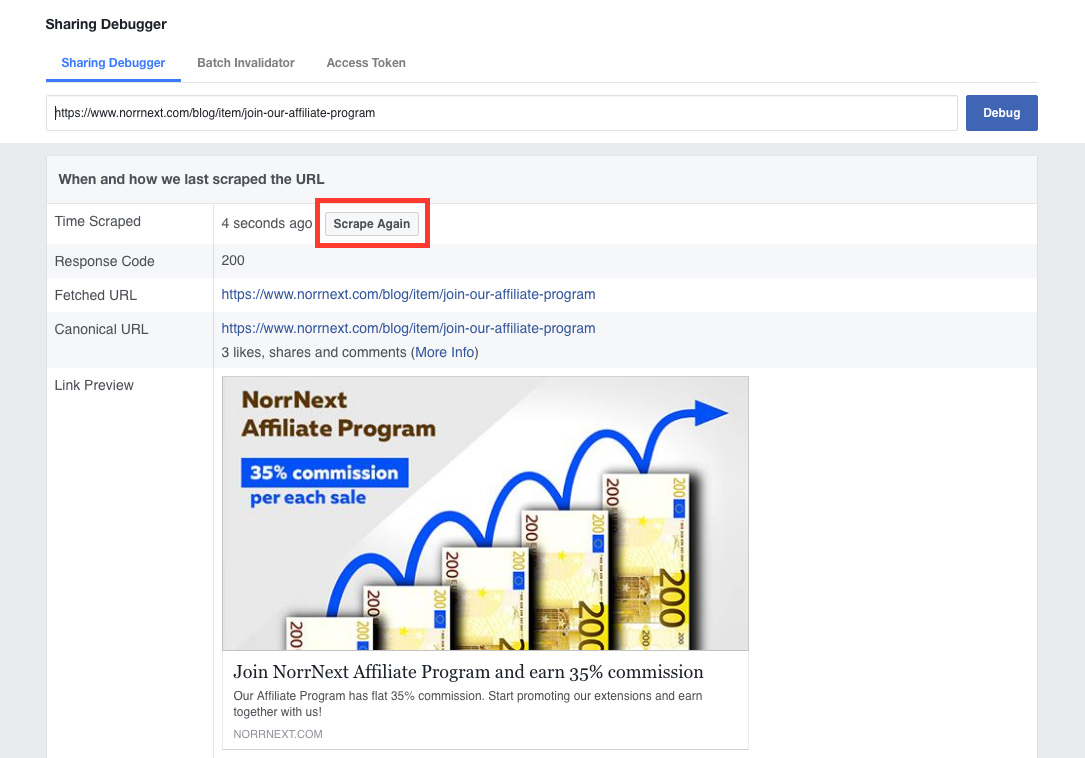Open the Join NorrNext Affiliate Program preview
Screen dimensions: 1085x758
tap(467, 671)
